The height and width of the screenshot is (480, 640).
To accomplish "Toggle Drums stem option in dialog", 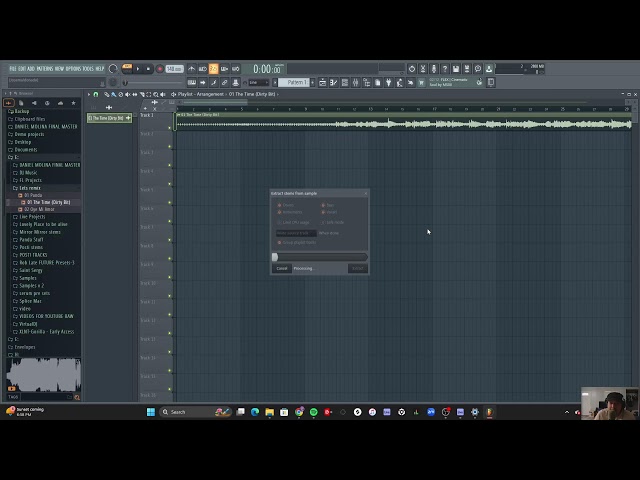I will point(286,205).
